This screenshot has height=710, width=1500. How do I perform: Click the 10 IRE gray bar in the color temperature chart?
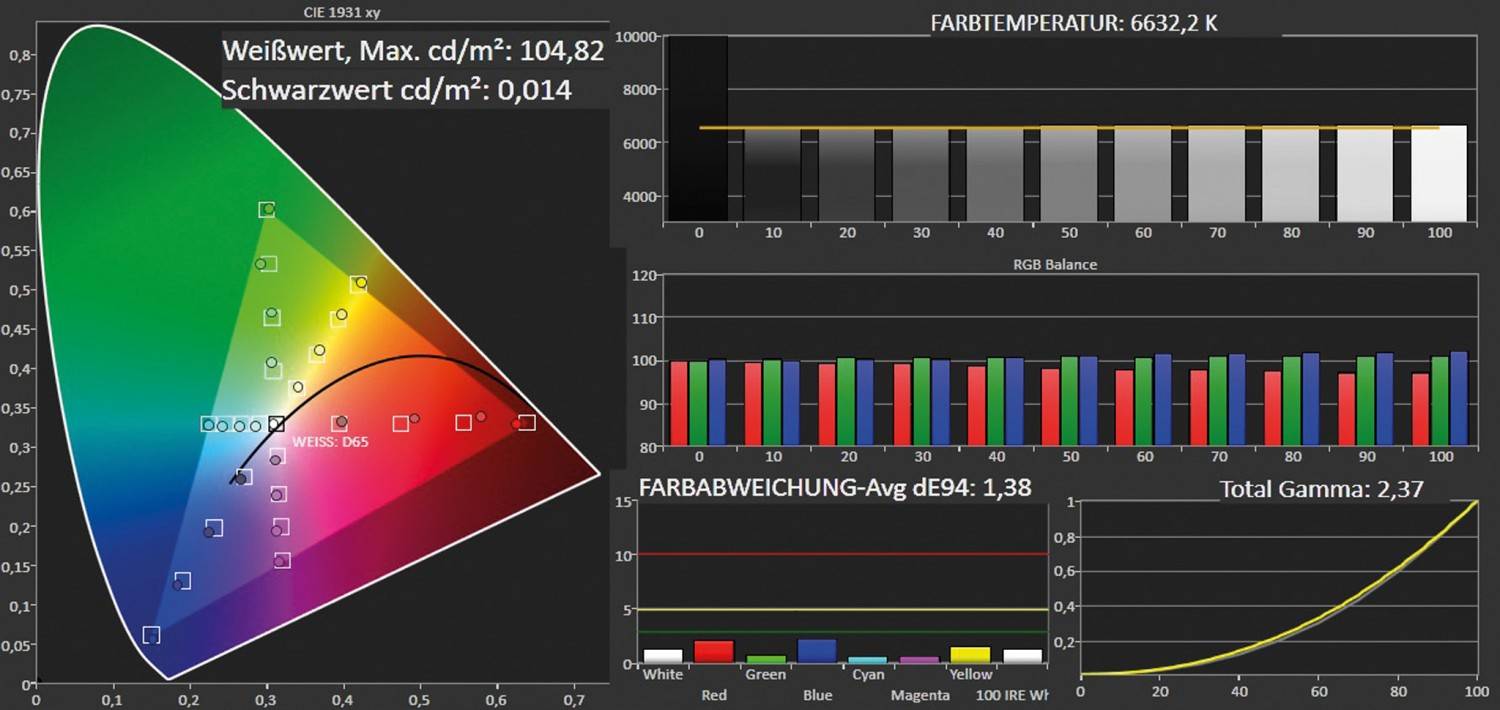(x=772, y=174)
